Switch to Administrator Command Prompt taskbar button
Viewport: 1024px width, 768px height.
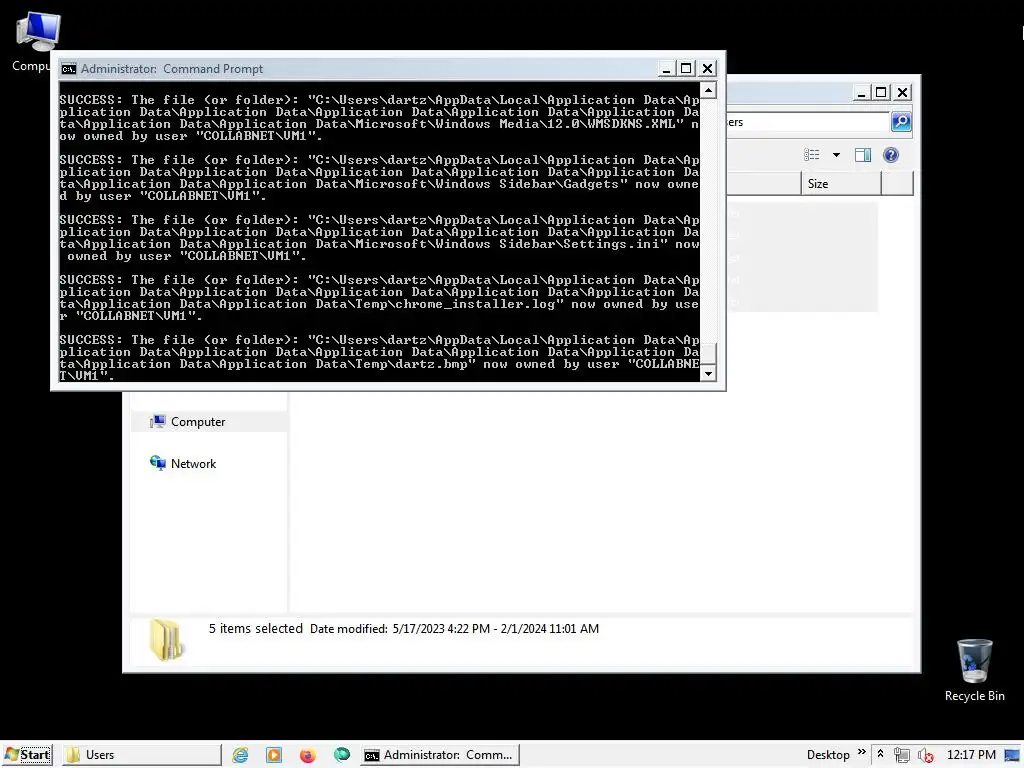440,754
